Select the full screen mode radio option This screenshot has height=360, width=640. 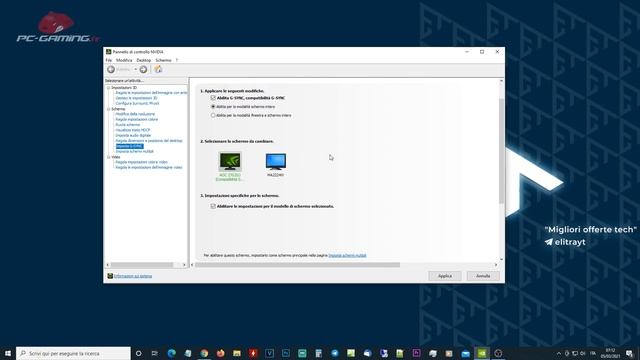pos(213,107)
